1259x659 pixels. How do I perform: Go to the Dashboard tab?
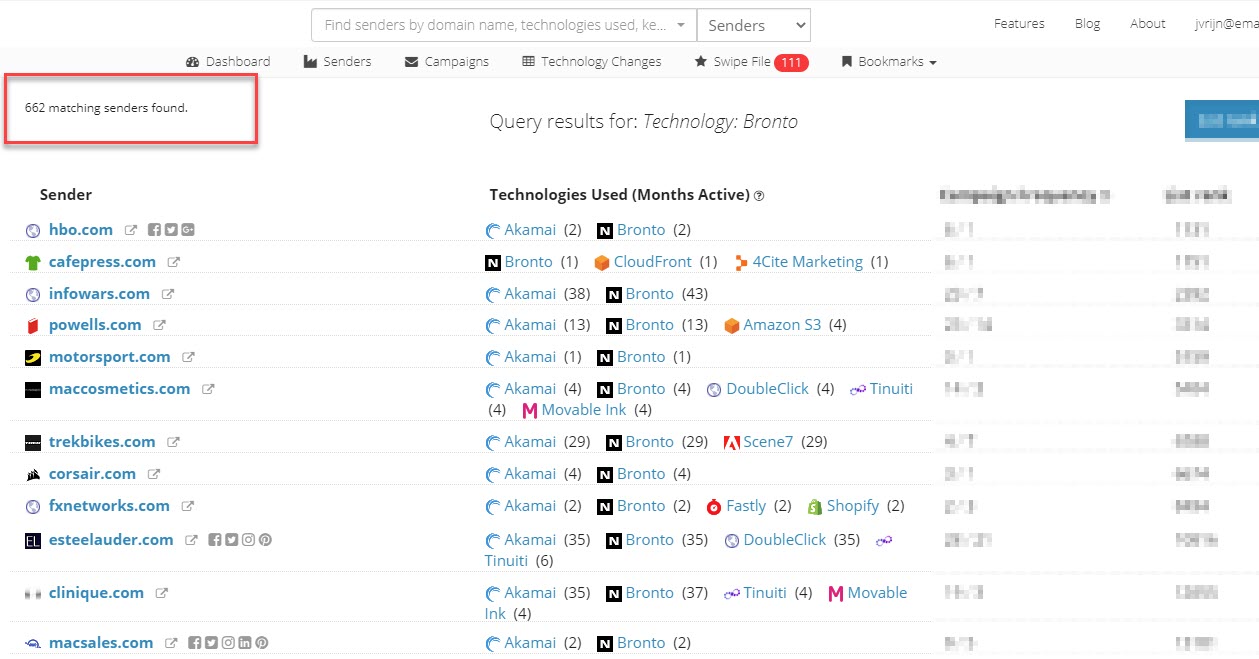(x=228, y=62)
